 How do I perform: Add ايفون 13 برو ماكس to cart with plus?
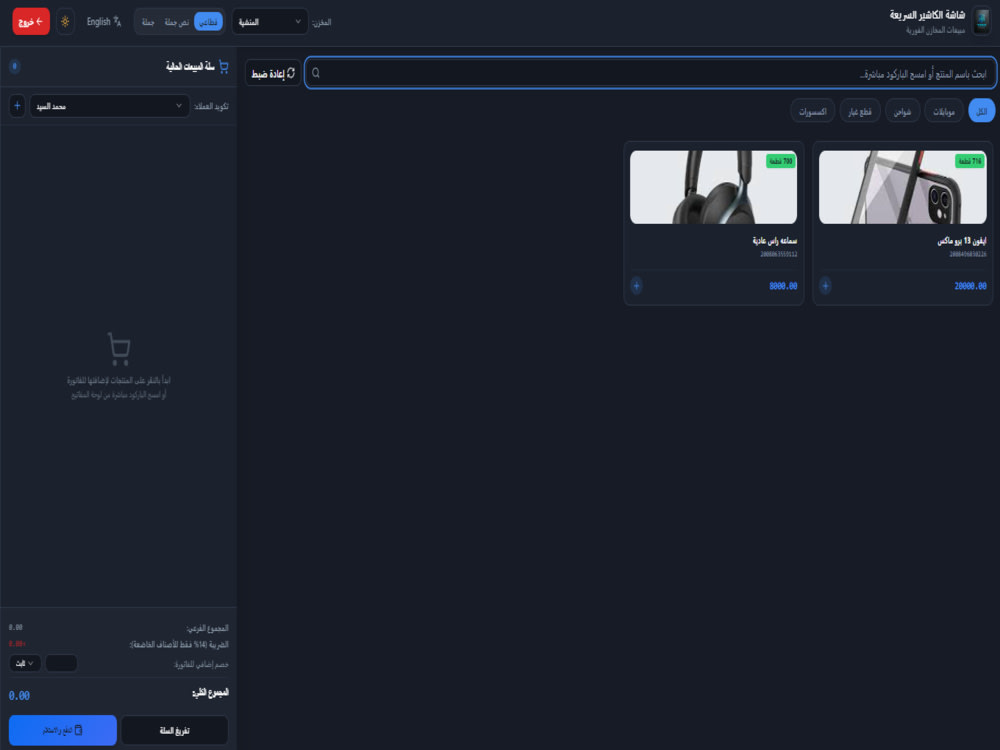click(825, 286)
